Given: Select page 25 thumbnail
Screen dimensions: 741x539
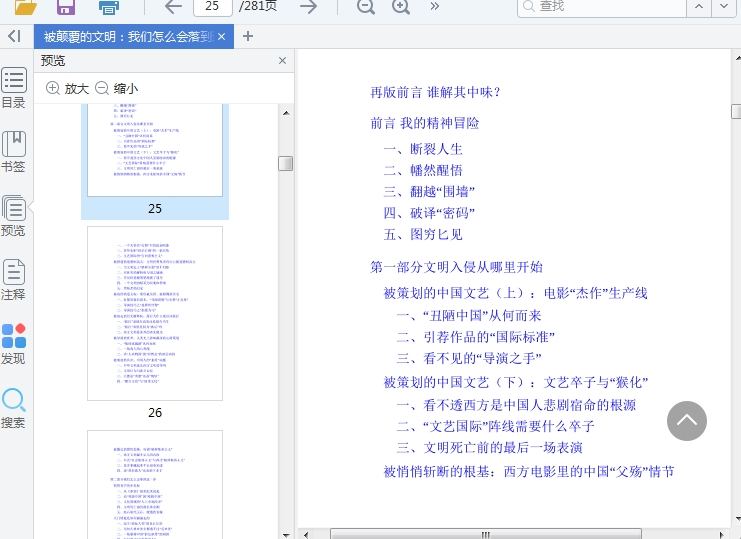Looking at the screenshot, I should click(155, 161).
